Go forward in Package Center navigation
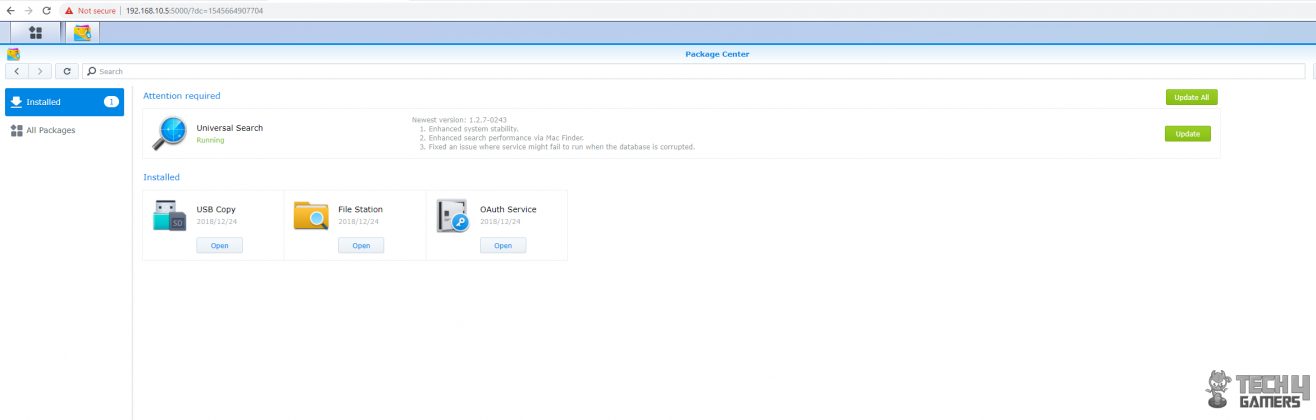 click(x=40, y=71)
